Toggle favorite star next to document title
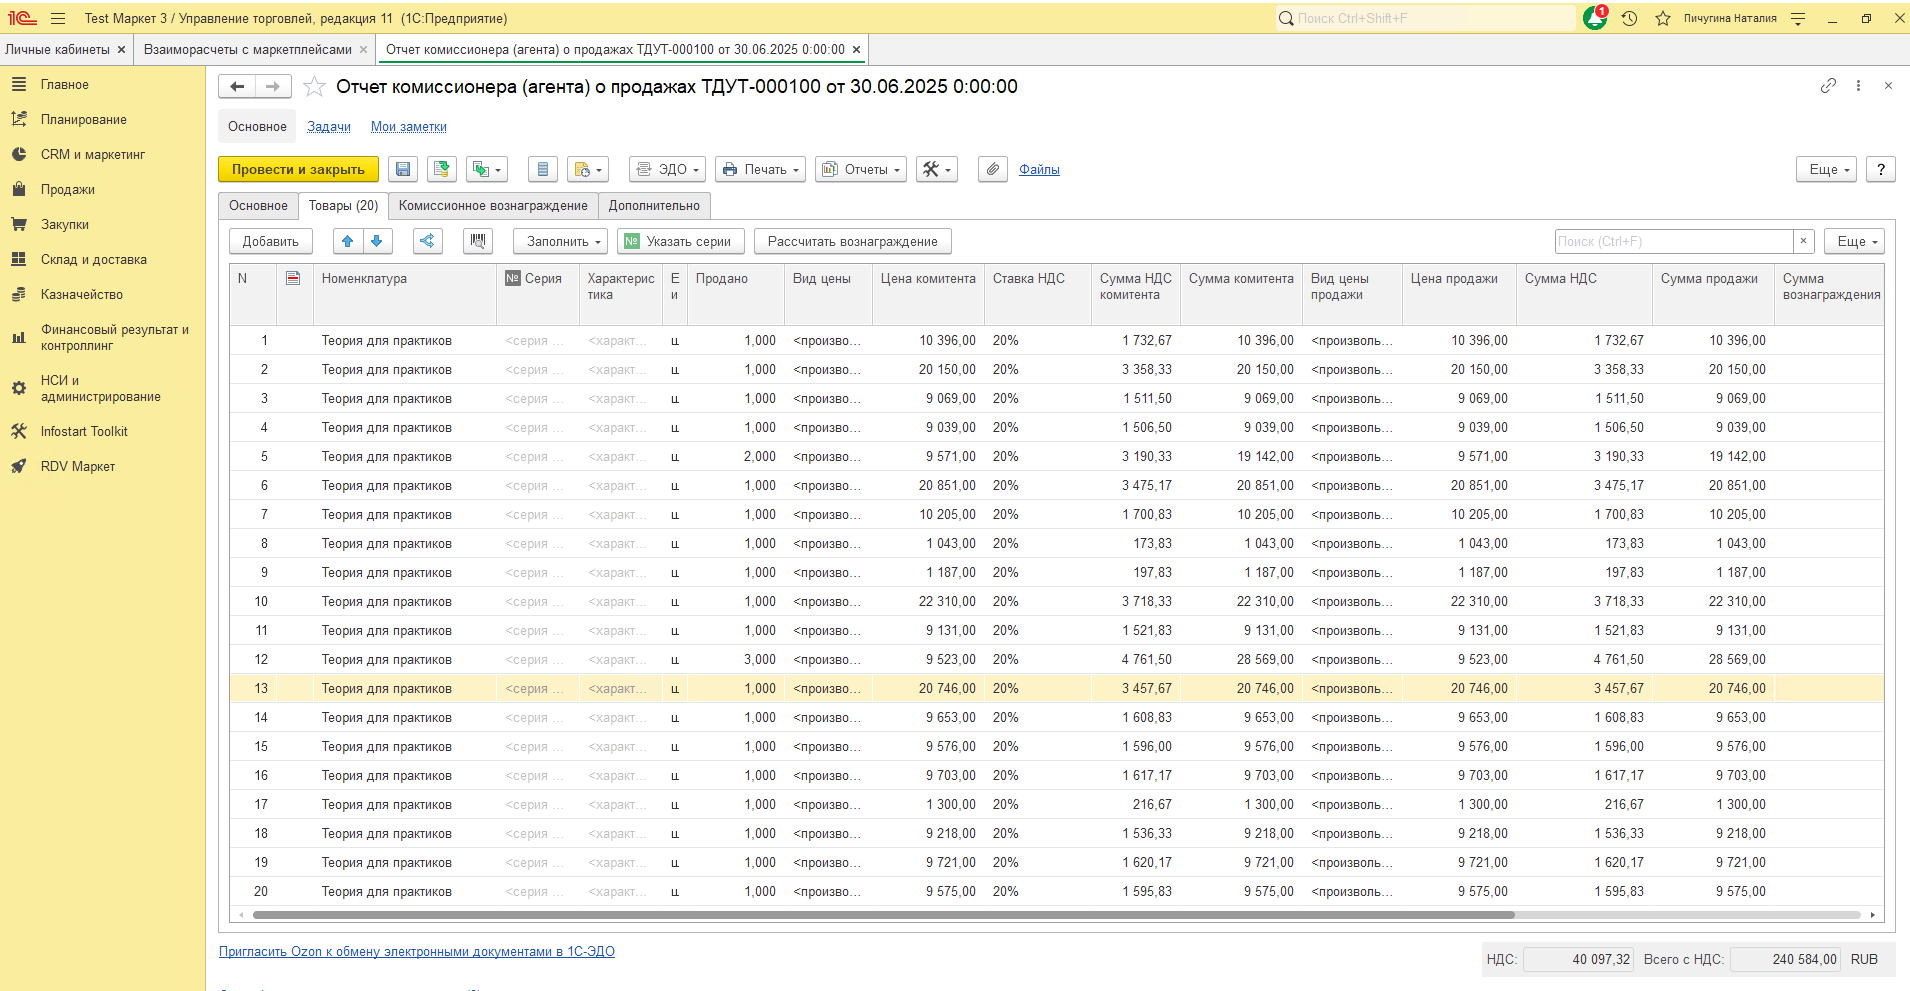The height and width of the screenshot is (991, 1910). (314, 87)
